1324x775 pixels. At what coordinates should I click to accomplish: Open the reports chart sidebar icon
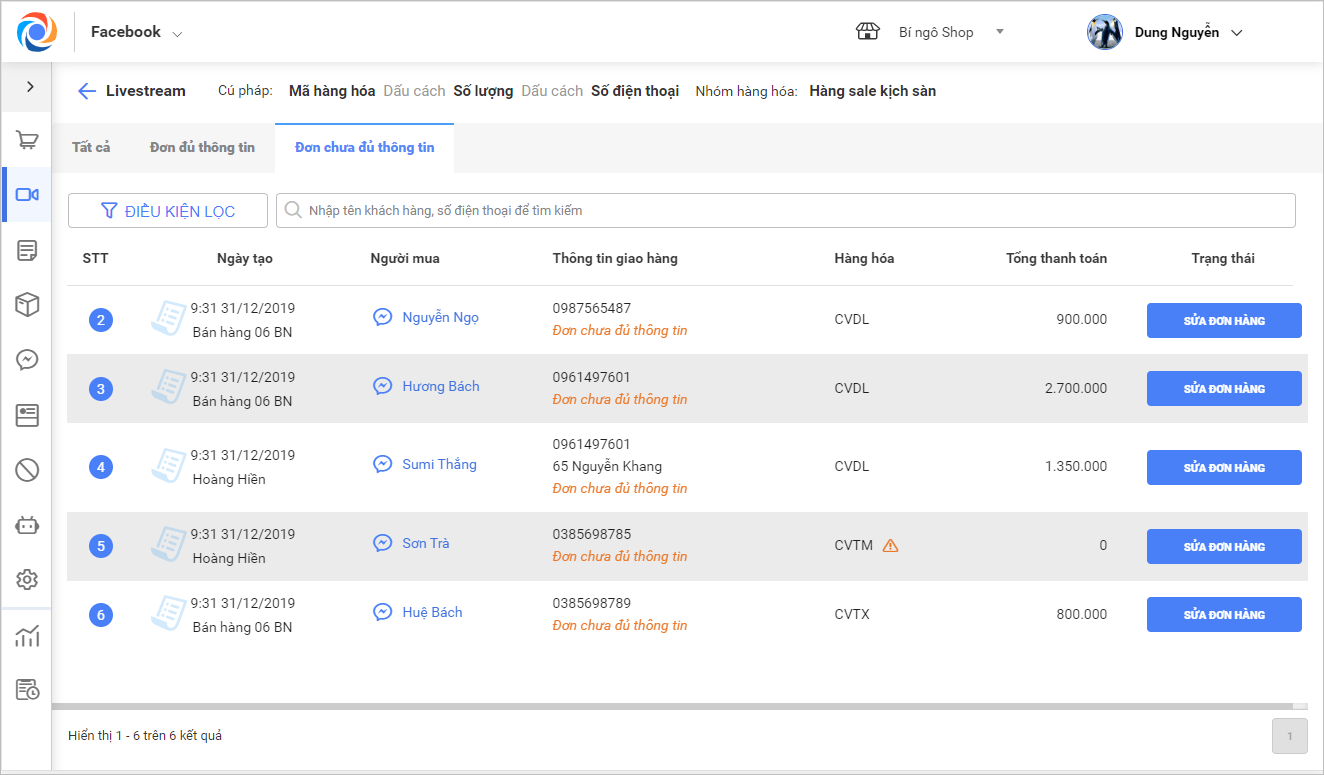click(27, 635)
